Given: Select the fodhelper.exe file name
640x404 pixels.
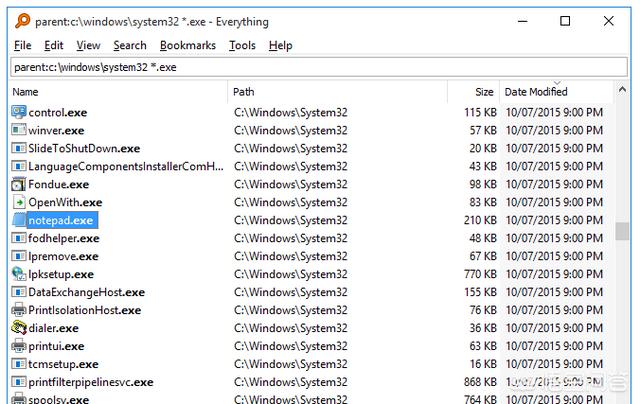Looking at the screenshot, I should click(64, 238).
